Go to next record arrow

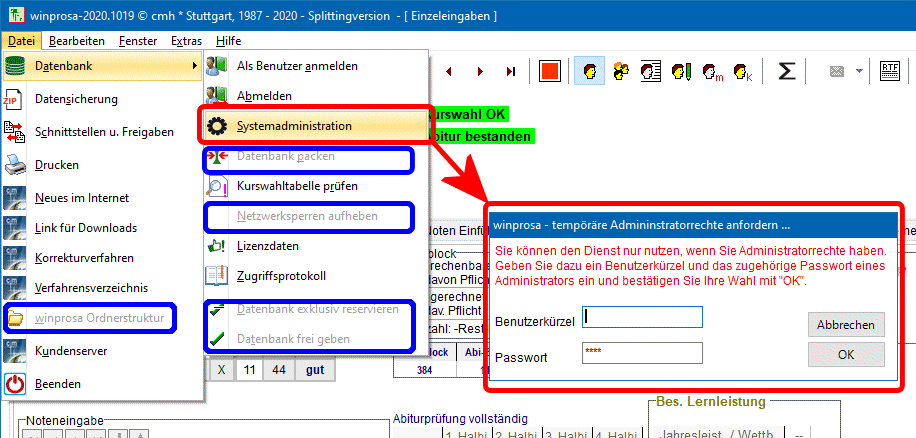coord(480,71)
